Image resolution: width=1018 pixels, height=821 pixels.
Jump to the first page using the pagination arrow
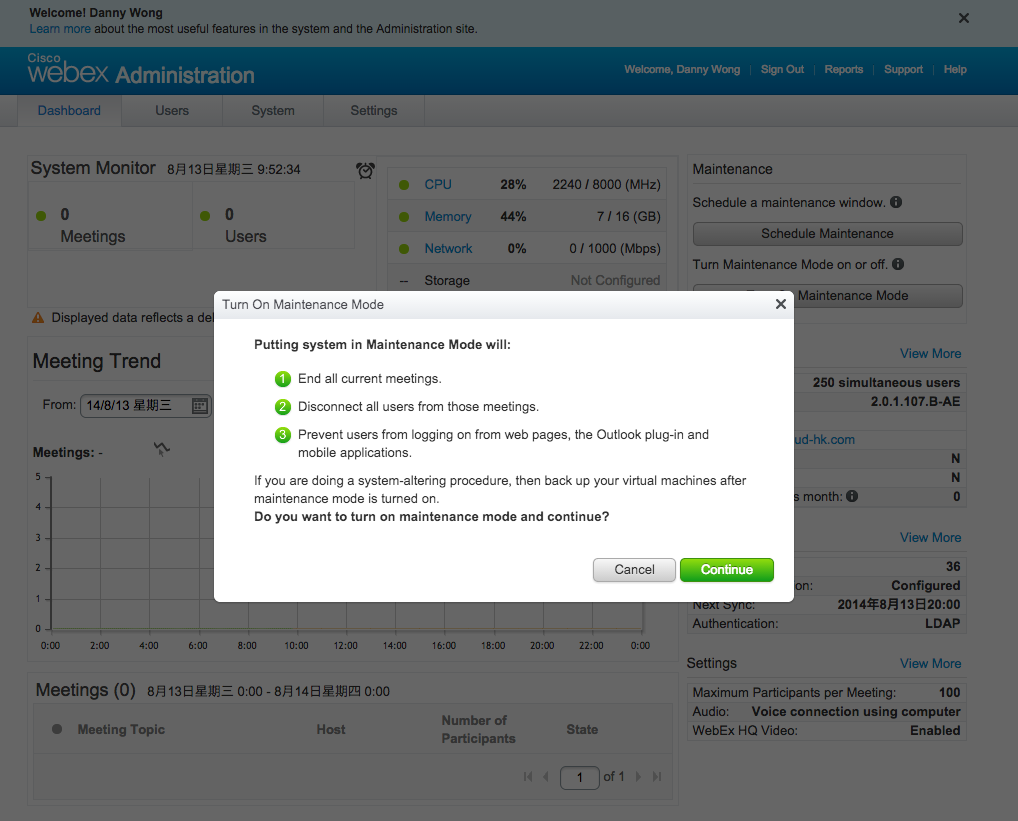[x=527, y=777]
